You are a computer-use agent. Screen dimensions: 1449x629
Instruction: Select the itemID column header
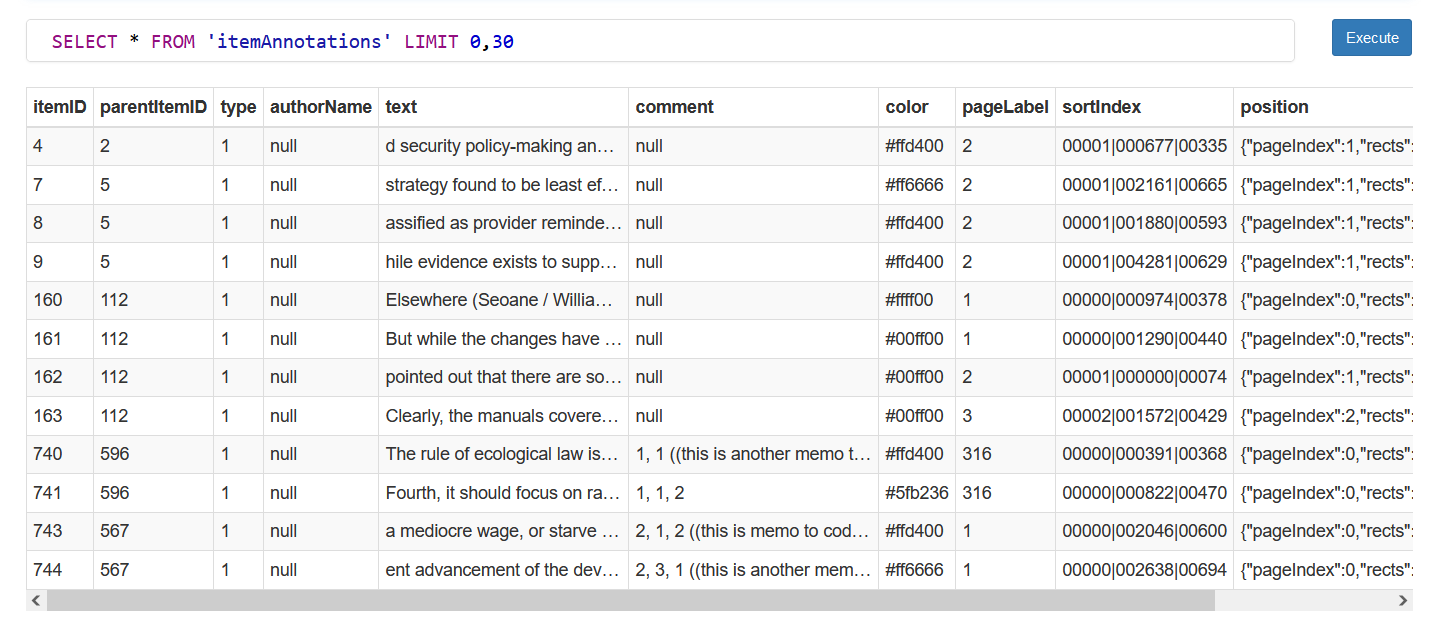(x=58, y=107)
